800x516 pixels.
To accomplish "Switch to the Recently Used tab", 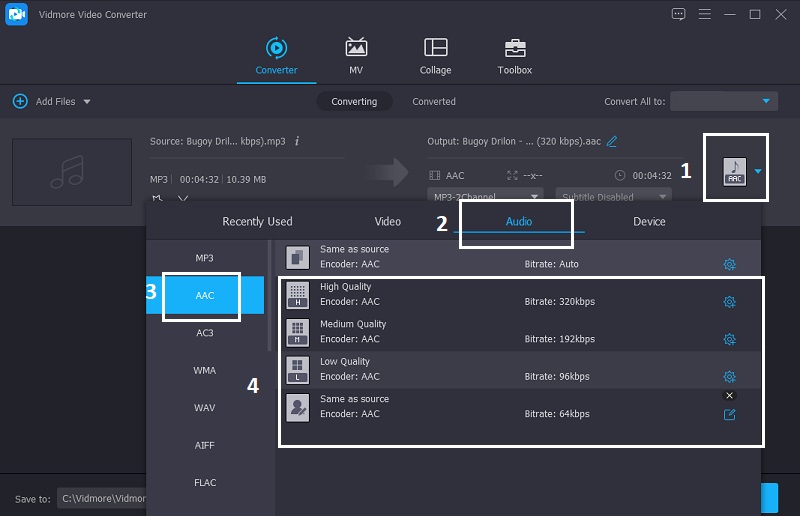I will pos(257,221).
